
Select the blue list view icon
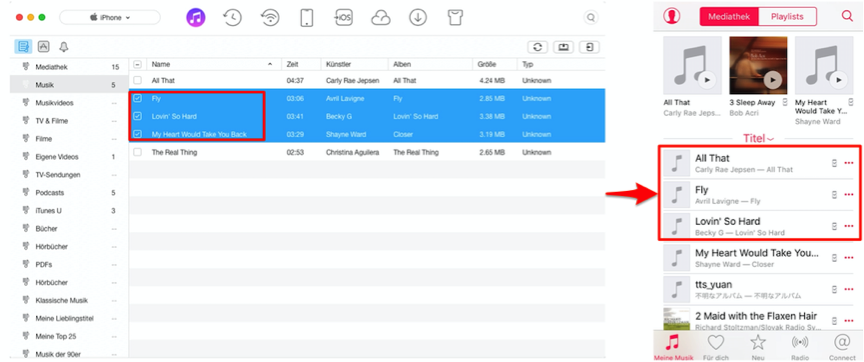pos(23,47)
